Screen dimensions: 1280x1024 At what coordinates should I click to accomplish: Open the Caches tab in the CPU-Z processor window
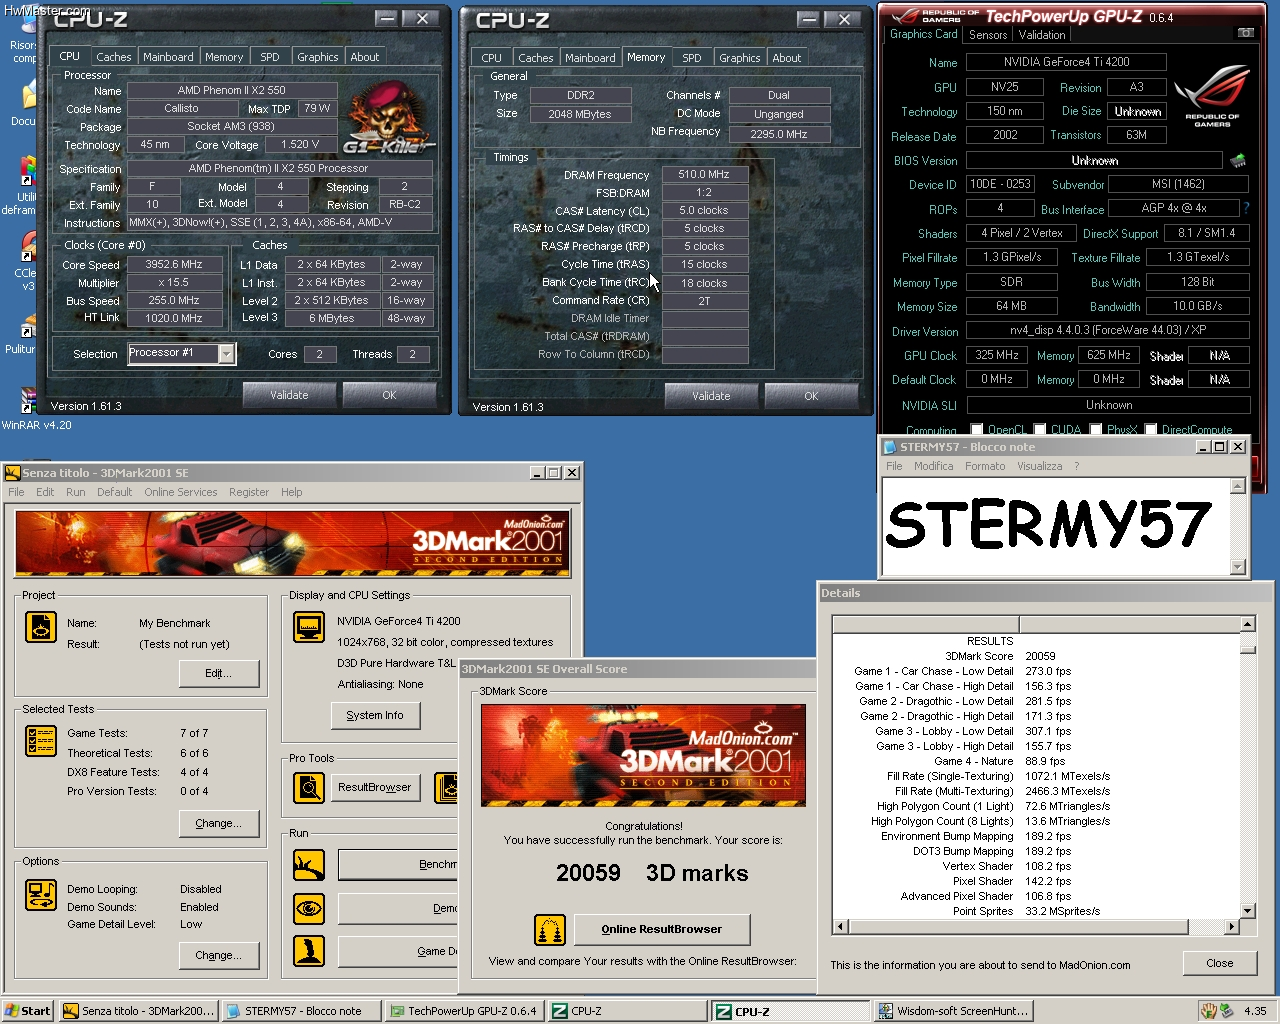pyautogui.click(x=113, y=57)
